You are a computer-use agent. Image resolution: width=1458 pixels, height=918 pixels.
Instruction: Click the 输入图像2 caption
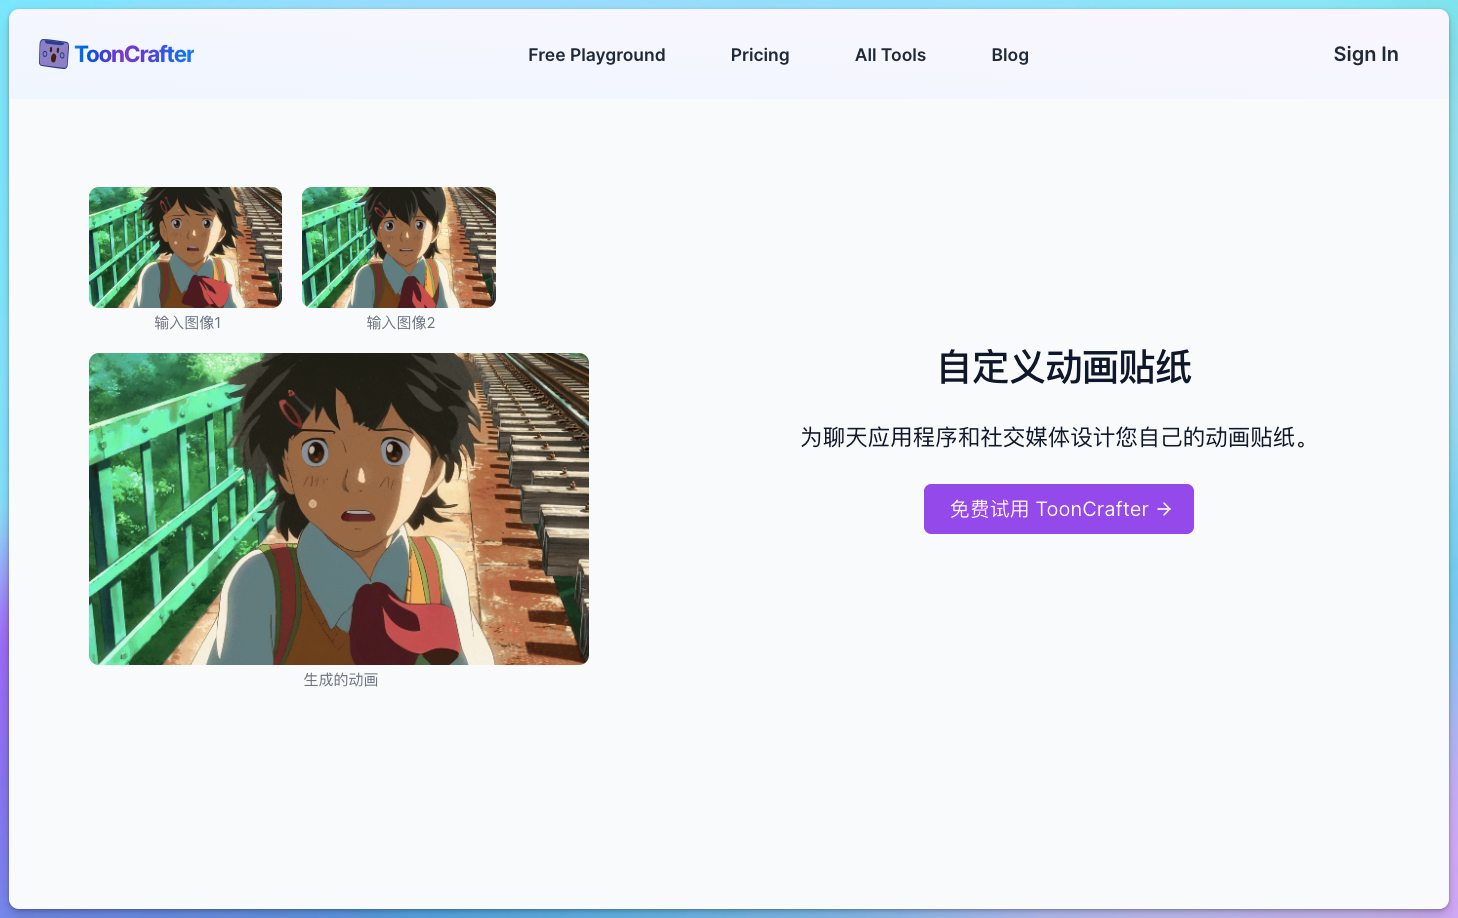click(x=401, y=323)
